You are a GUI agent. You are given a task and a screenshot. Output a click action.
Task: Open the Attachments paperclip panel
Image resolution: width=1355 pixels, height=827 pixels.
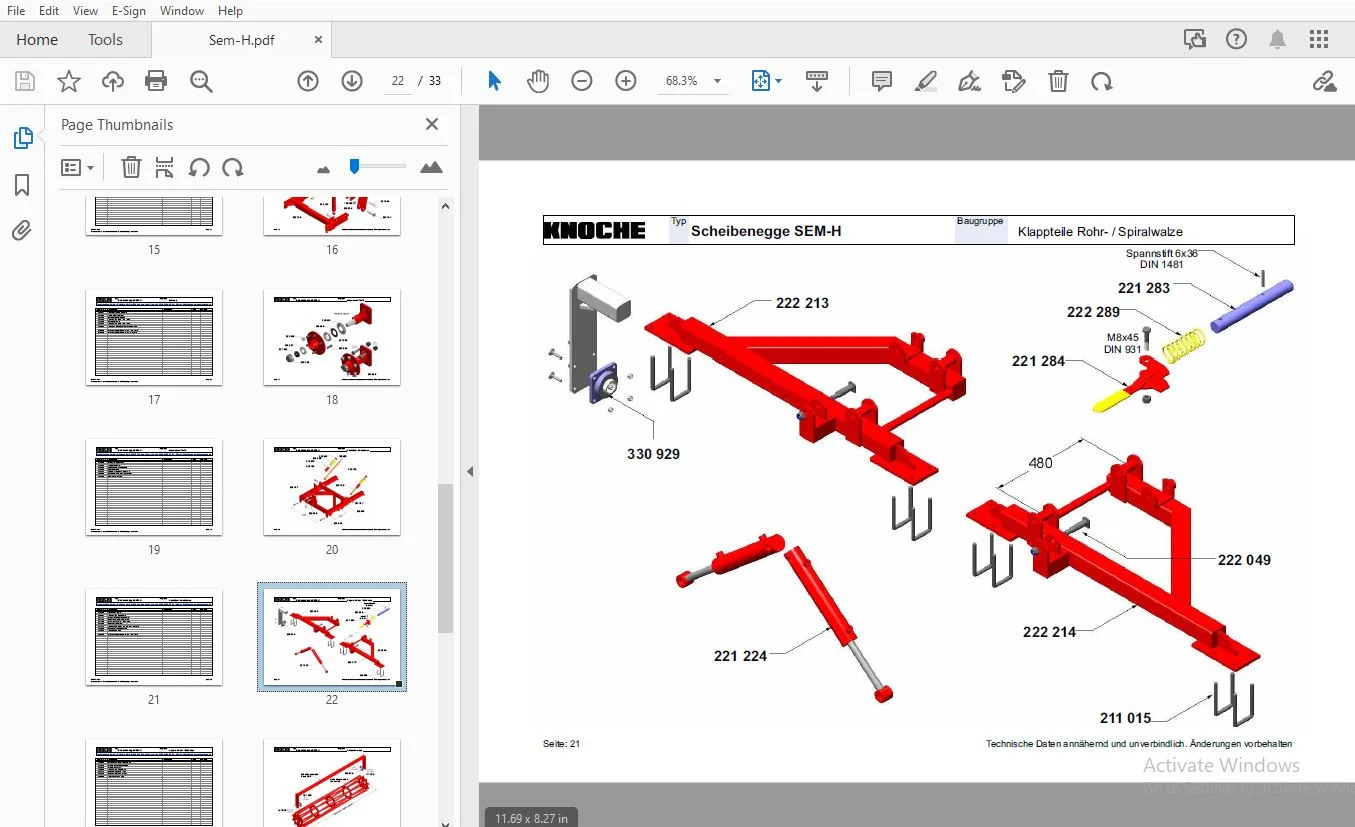tap(22, 231)
